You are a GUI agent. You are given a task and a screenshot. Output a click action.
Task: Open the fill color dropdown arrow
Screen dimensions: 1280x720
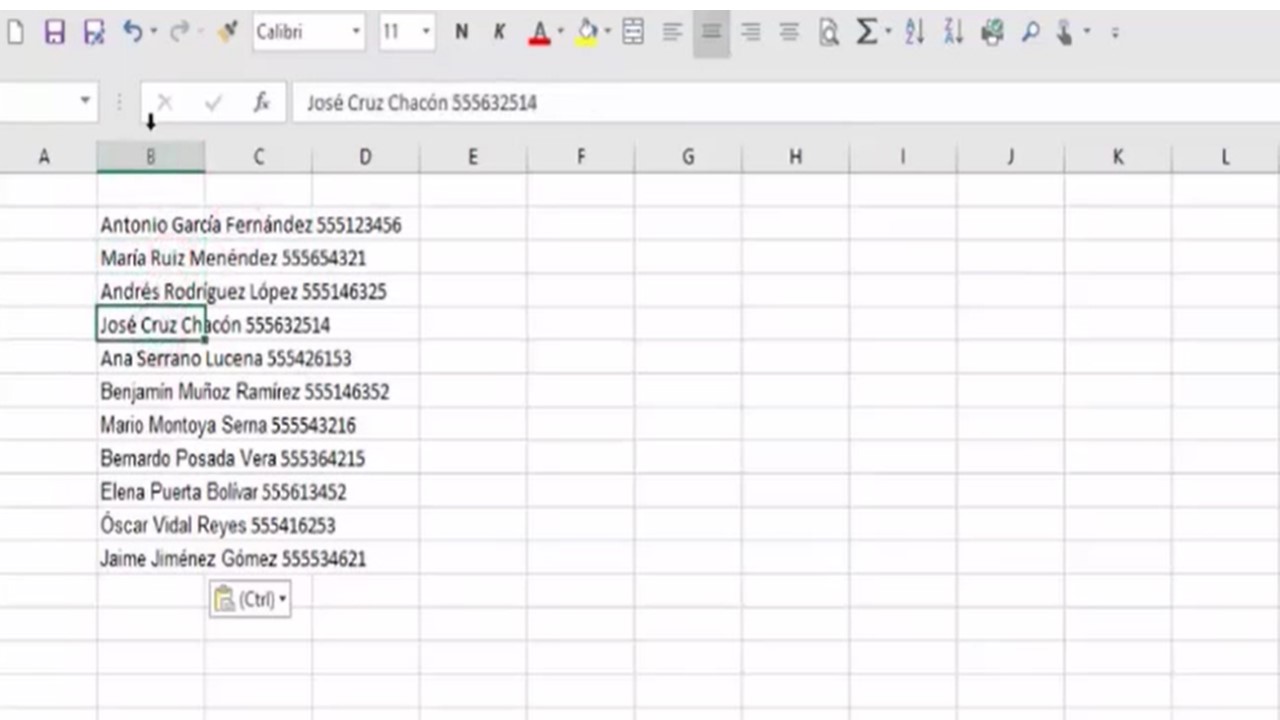point(607,32)
